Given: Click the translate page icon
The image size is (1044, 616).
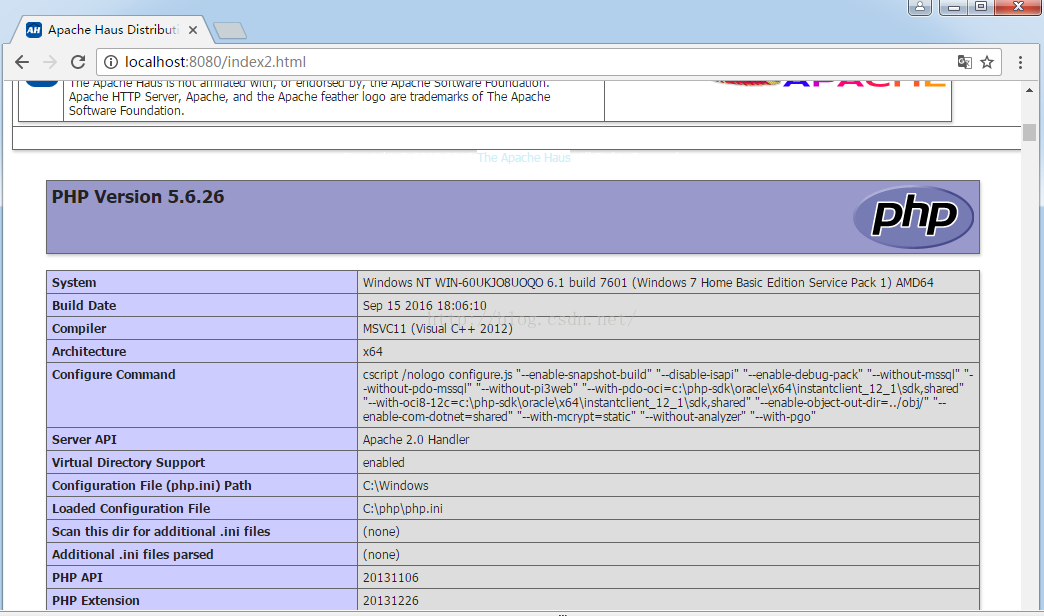Looking at the screenshot, I should point(964,62).
